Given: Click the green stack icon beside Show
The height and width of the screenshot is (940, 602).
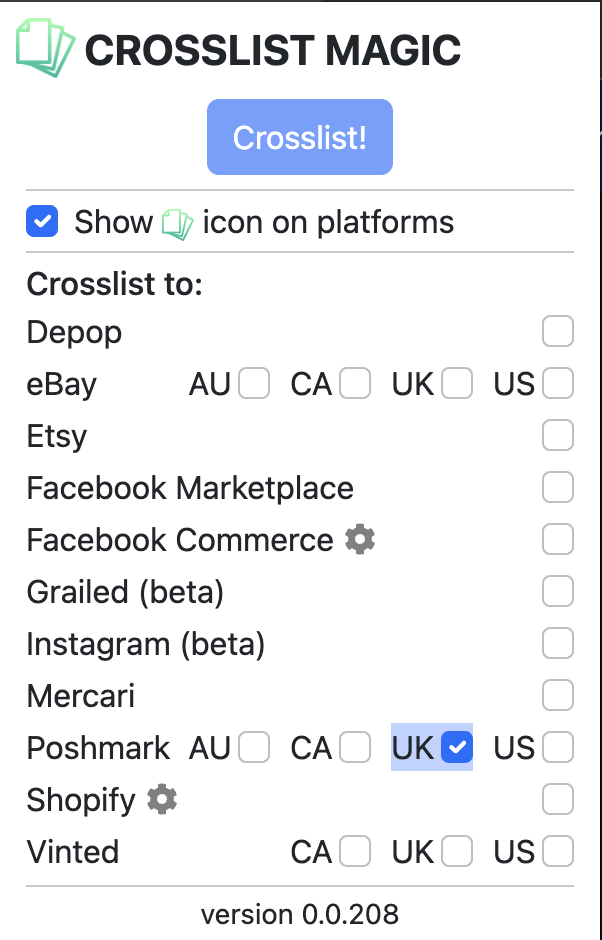Looking at the screenshot, I should click(178, 221).
